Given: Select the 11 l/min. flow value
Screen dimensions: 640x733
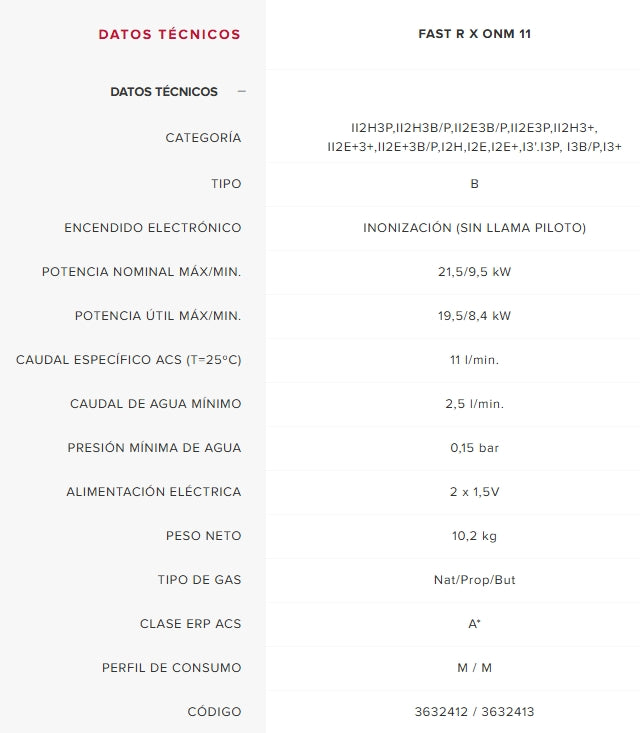Looking at the screenshot, I should point(475,360).
